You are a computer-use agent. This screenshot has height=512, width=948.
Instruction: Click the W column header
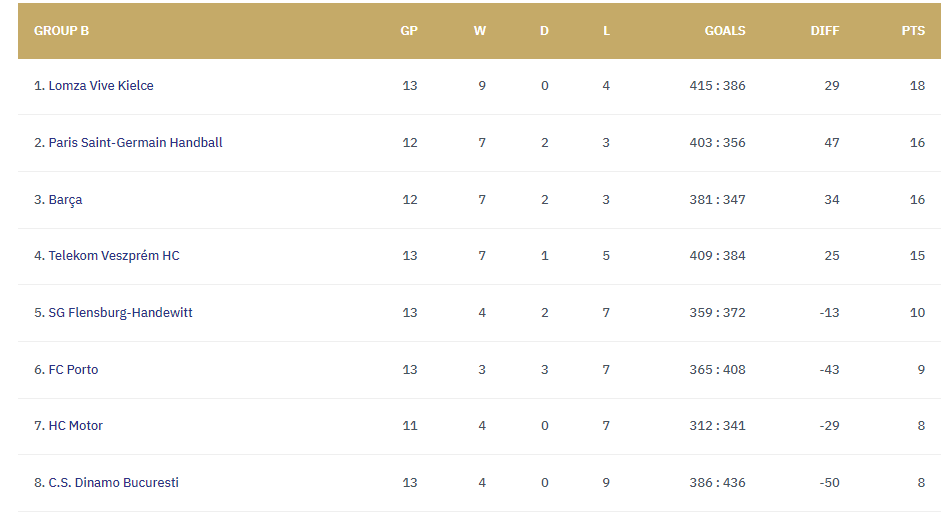(x=480, y=31)
